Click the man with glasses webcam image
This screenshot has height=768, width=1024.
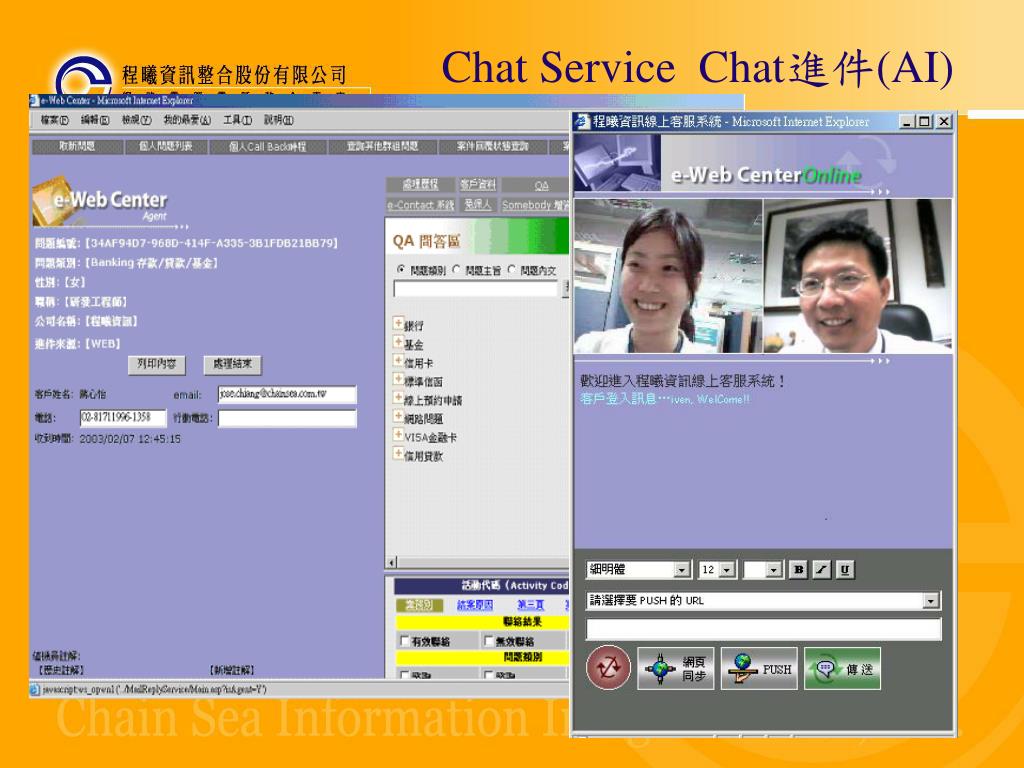857,277
